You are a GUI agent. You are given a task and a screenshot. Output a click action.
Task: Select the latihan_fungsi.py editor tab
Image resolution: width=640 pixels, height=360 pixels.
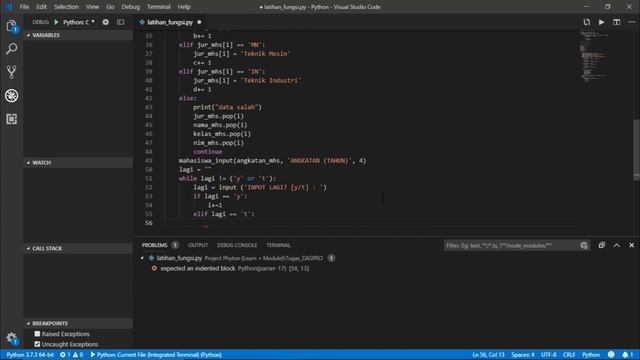pyautogui.click(x=170, y=22)
